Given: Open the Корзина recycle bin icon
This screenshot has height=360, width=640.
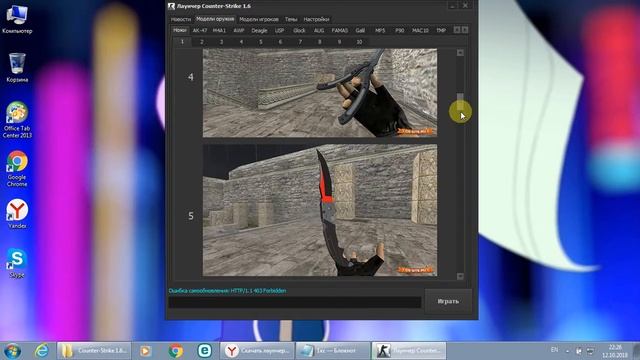Looking at the screenshot, I should (x=17, y=67).
